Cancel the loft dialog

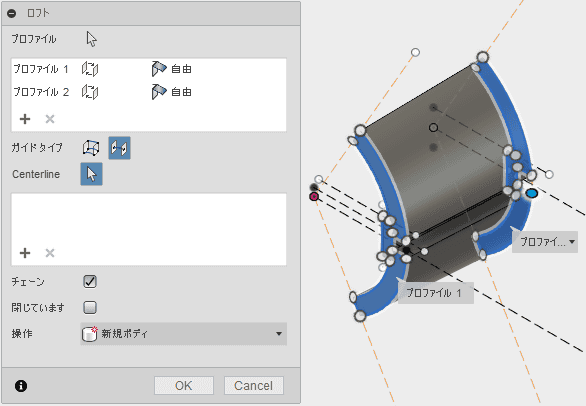[253, 385]
